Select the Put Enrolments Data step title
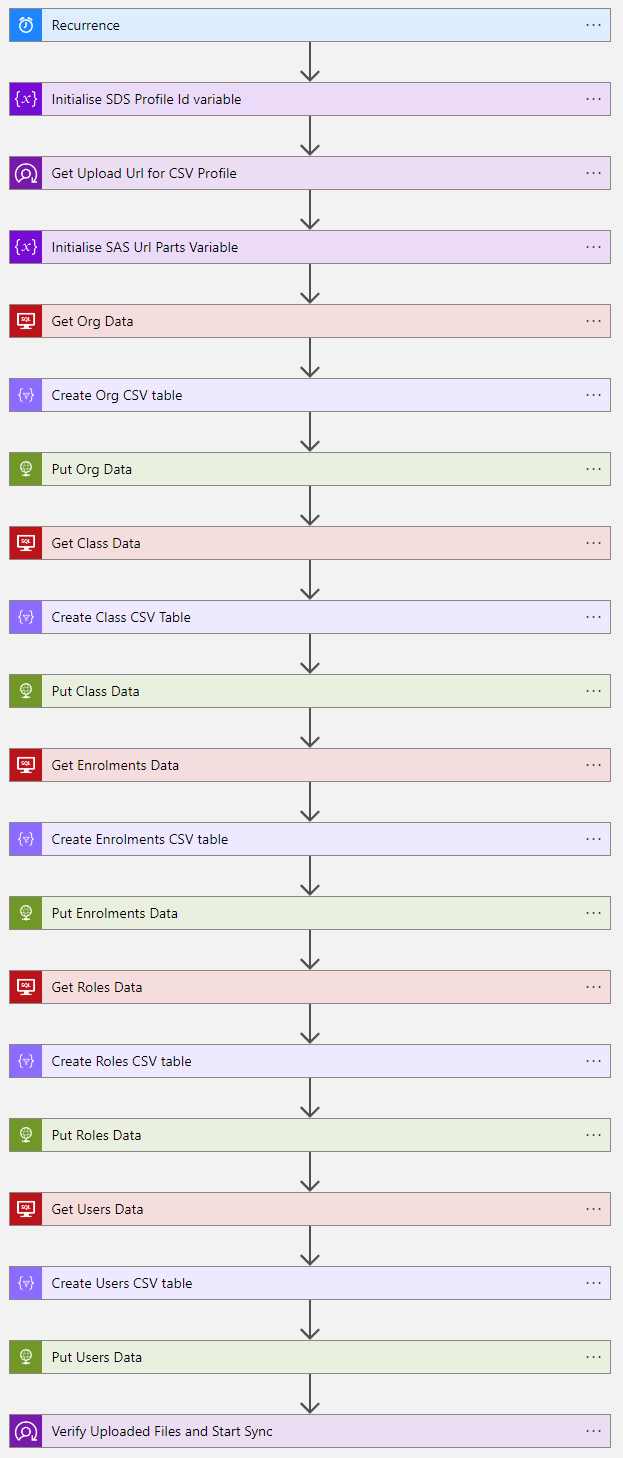Screen dimensions: 623x1458 [115, 913]
